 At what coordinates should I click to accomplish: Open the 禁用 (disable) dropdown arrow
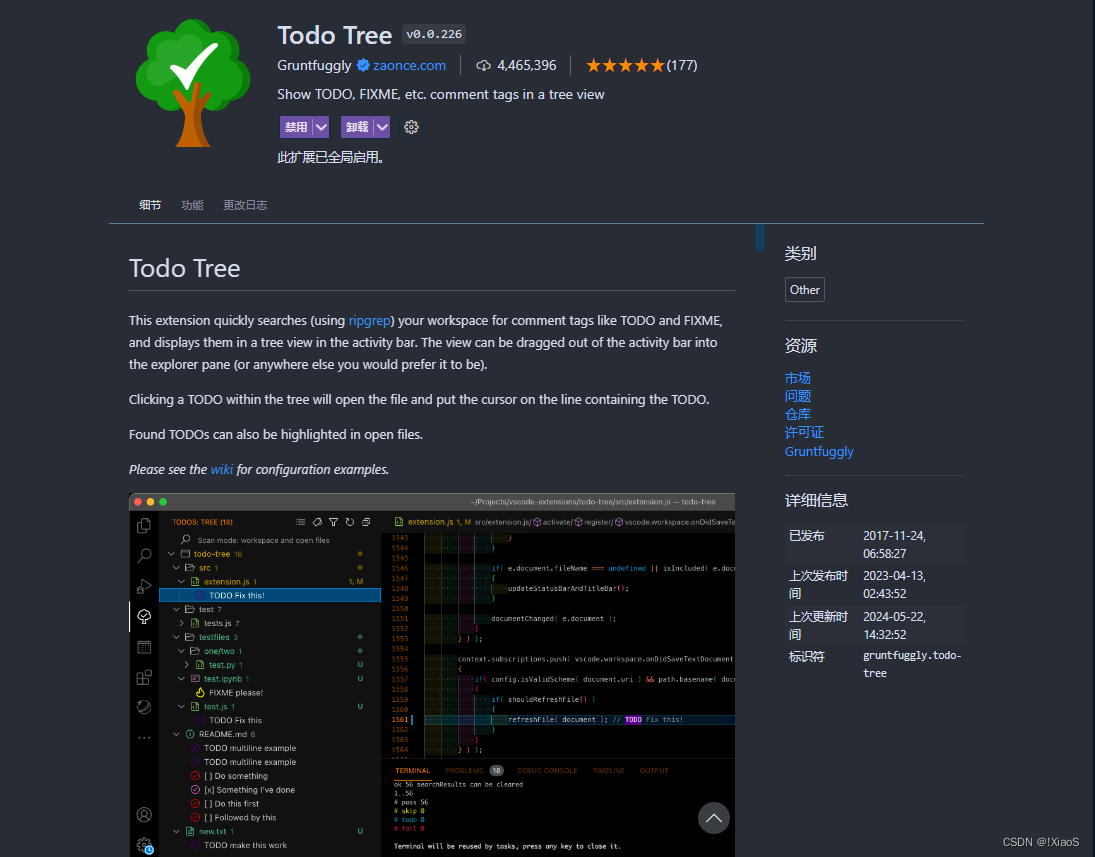pyautogui.click(x=321, y=127)
